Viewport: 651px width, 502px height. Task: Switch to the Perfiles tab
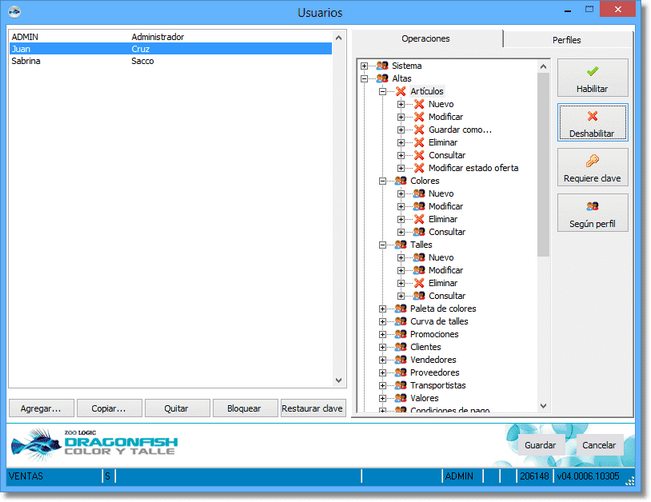(566, 40)
